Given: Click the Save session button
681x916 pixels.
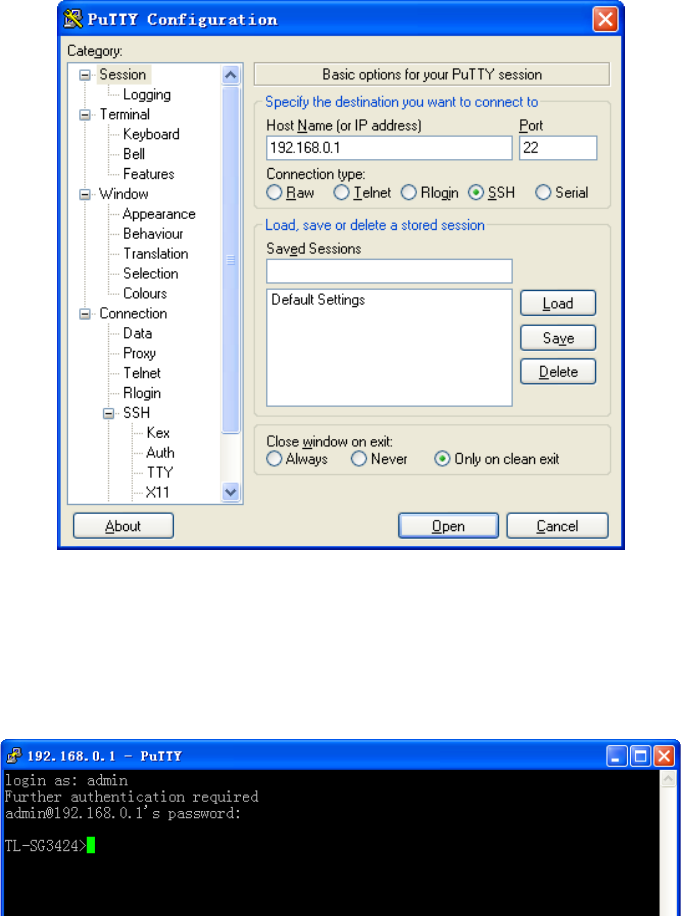Looking at the screenshot, I should point(558,338).
